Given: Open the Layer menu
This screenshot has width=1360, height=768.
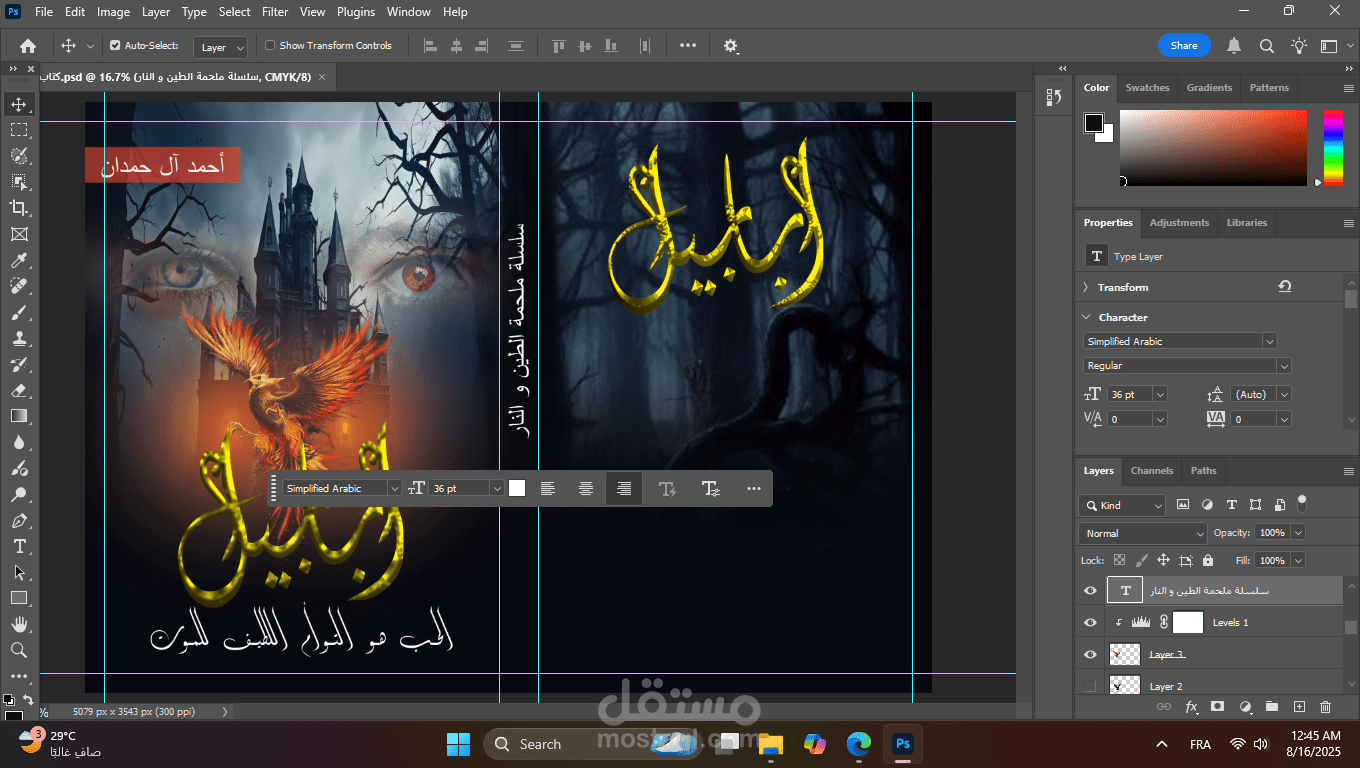Looking at the screenshot, I should tap(156, 12).
